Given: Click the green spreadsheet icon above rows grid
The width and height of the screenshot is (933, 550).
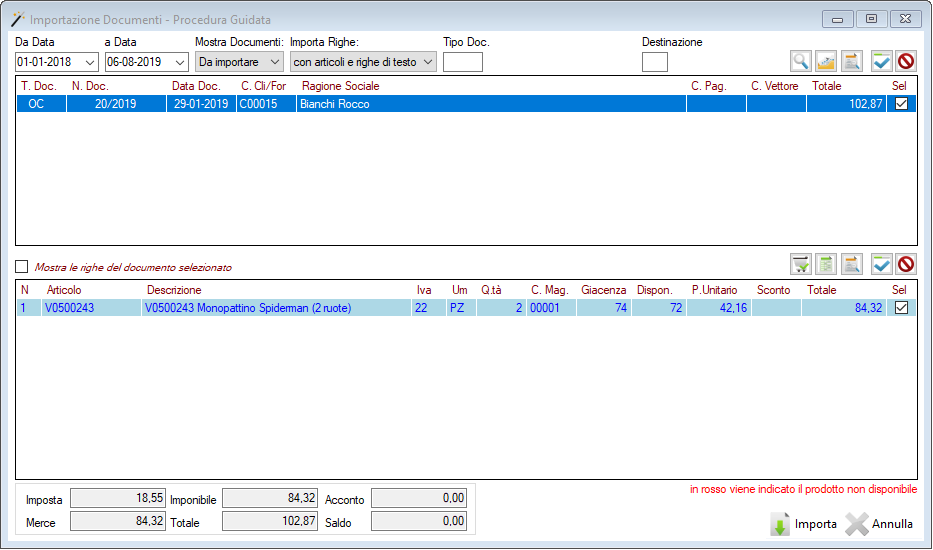Looking at the screenshot, I should [826, 264].
